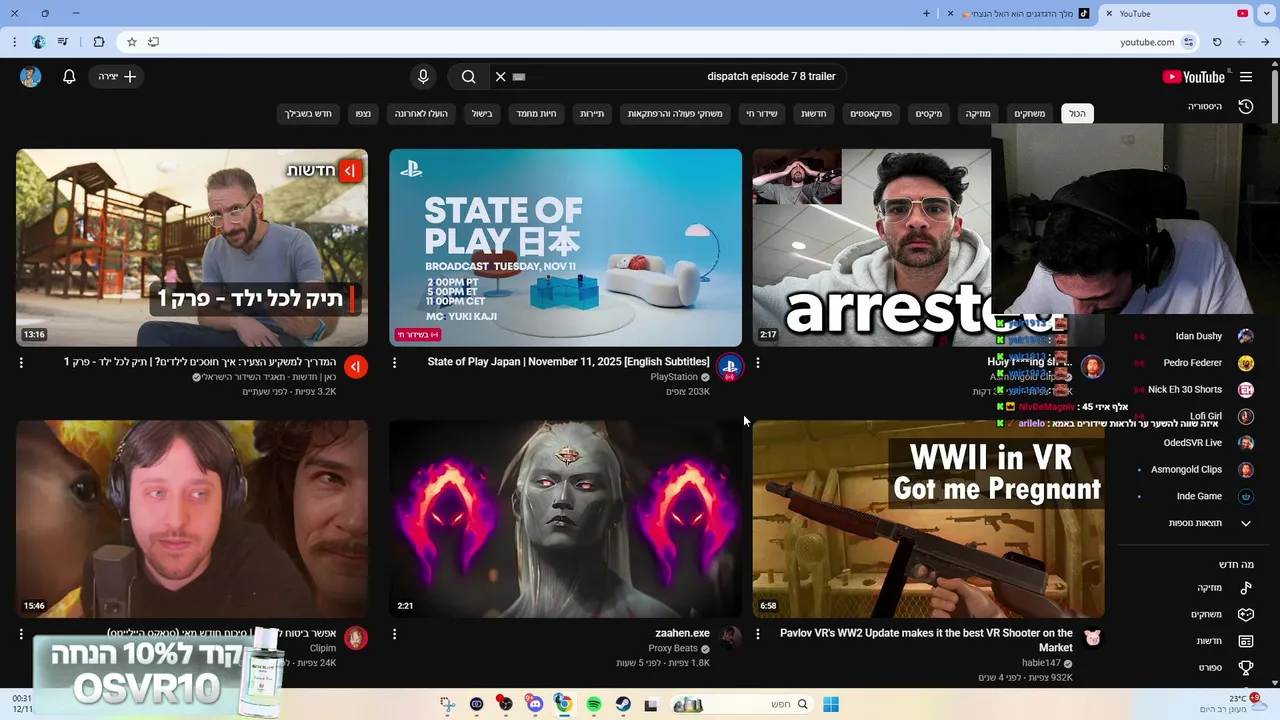Image resolution: width=1280 pixels, height=720 pixels.
Task: Select the 'הועלו לאחרונה' filter chip
Action: [421, 114]
